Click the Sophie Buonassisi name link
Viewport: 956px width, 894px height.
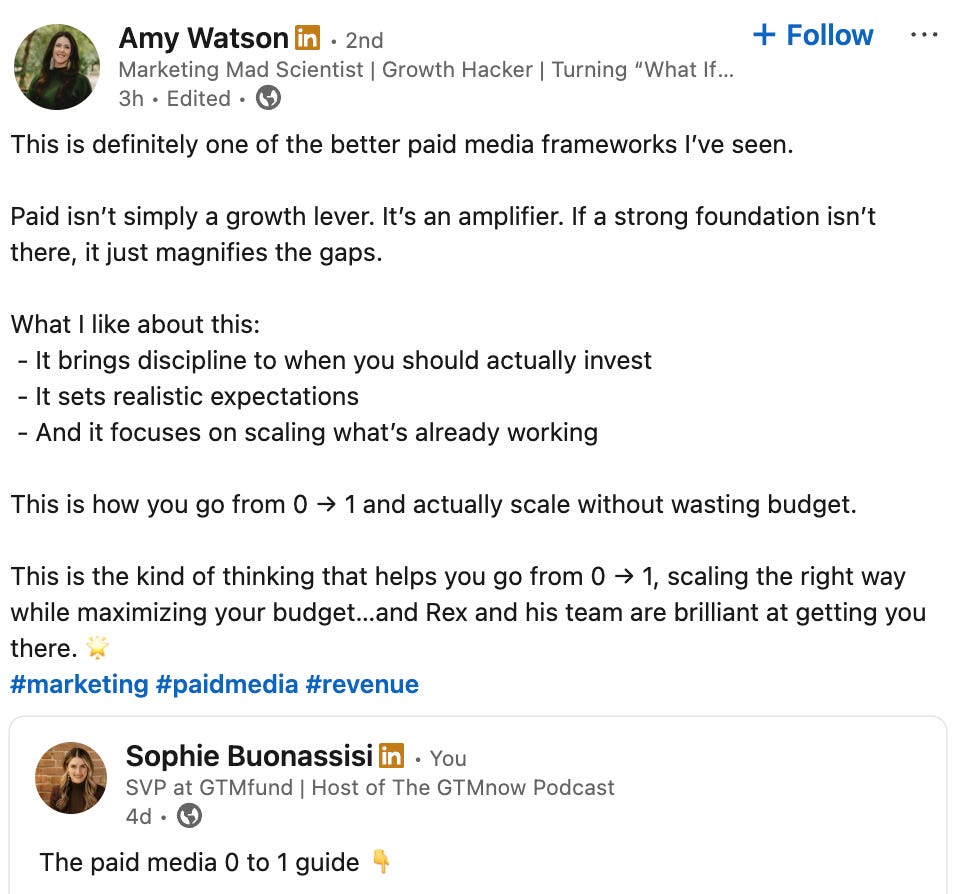(x=249, y=756)
